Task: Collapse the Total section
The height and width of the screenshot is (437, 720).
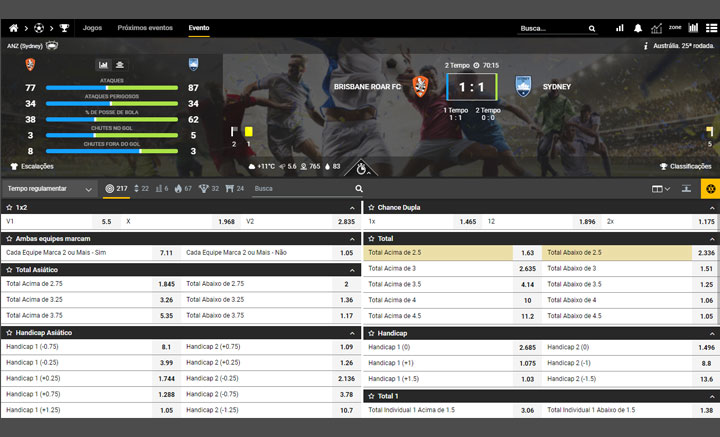Action: coord(712,239)
